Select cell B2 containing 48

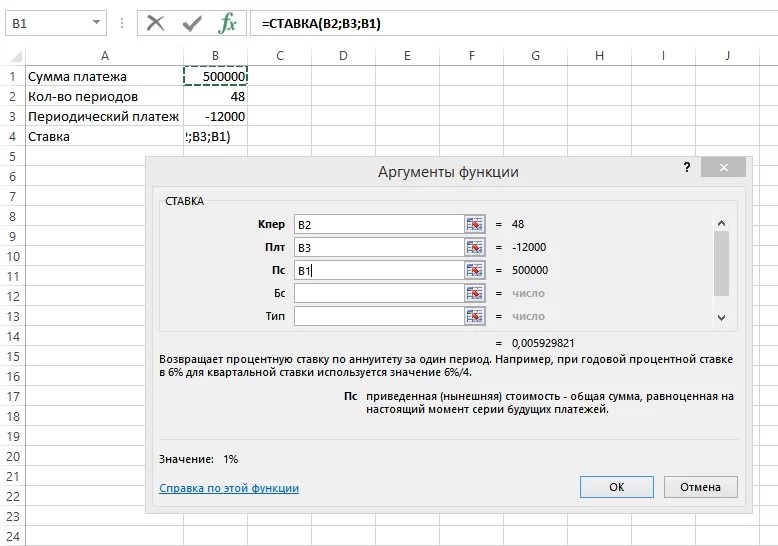(x=215, y=96)
